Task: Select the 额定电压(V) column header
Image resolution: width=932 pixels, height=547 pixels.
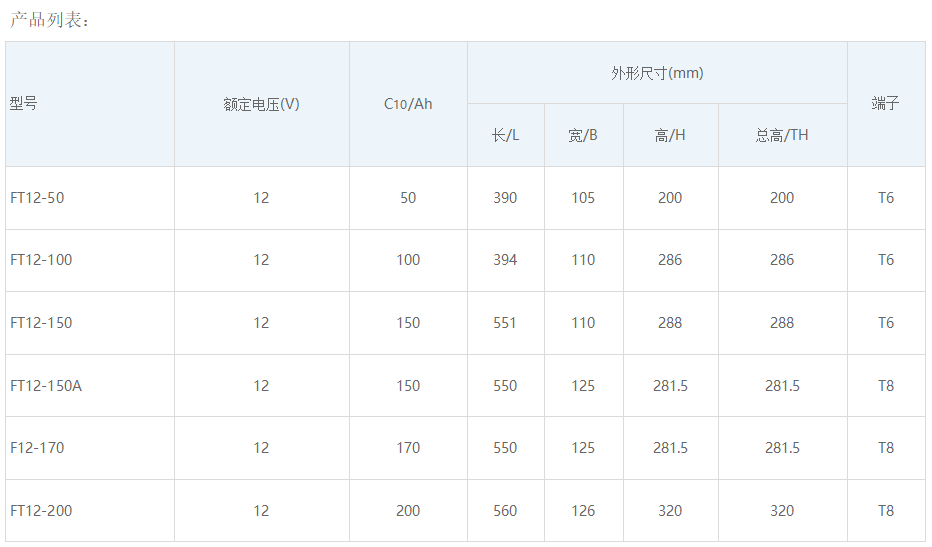Action: point(261,104)
